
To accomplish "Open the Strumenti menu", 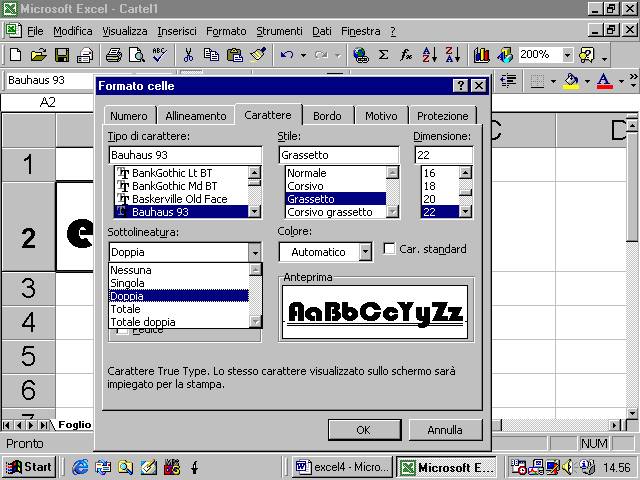I will (279, 31).
